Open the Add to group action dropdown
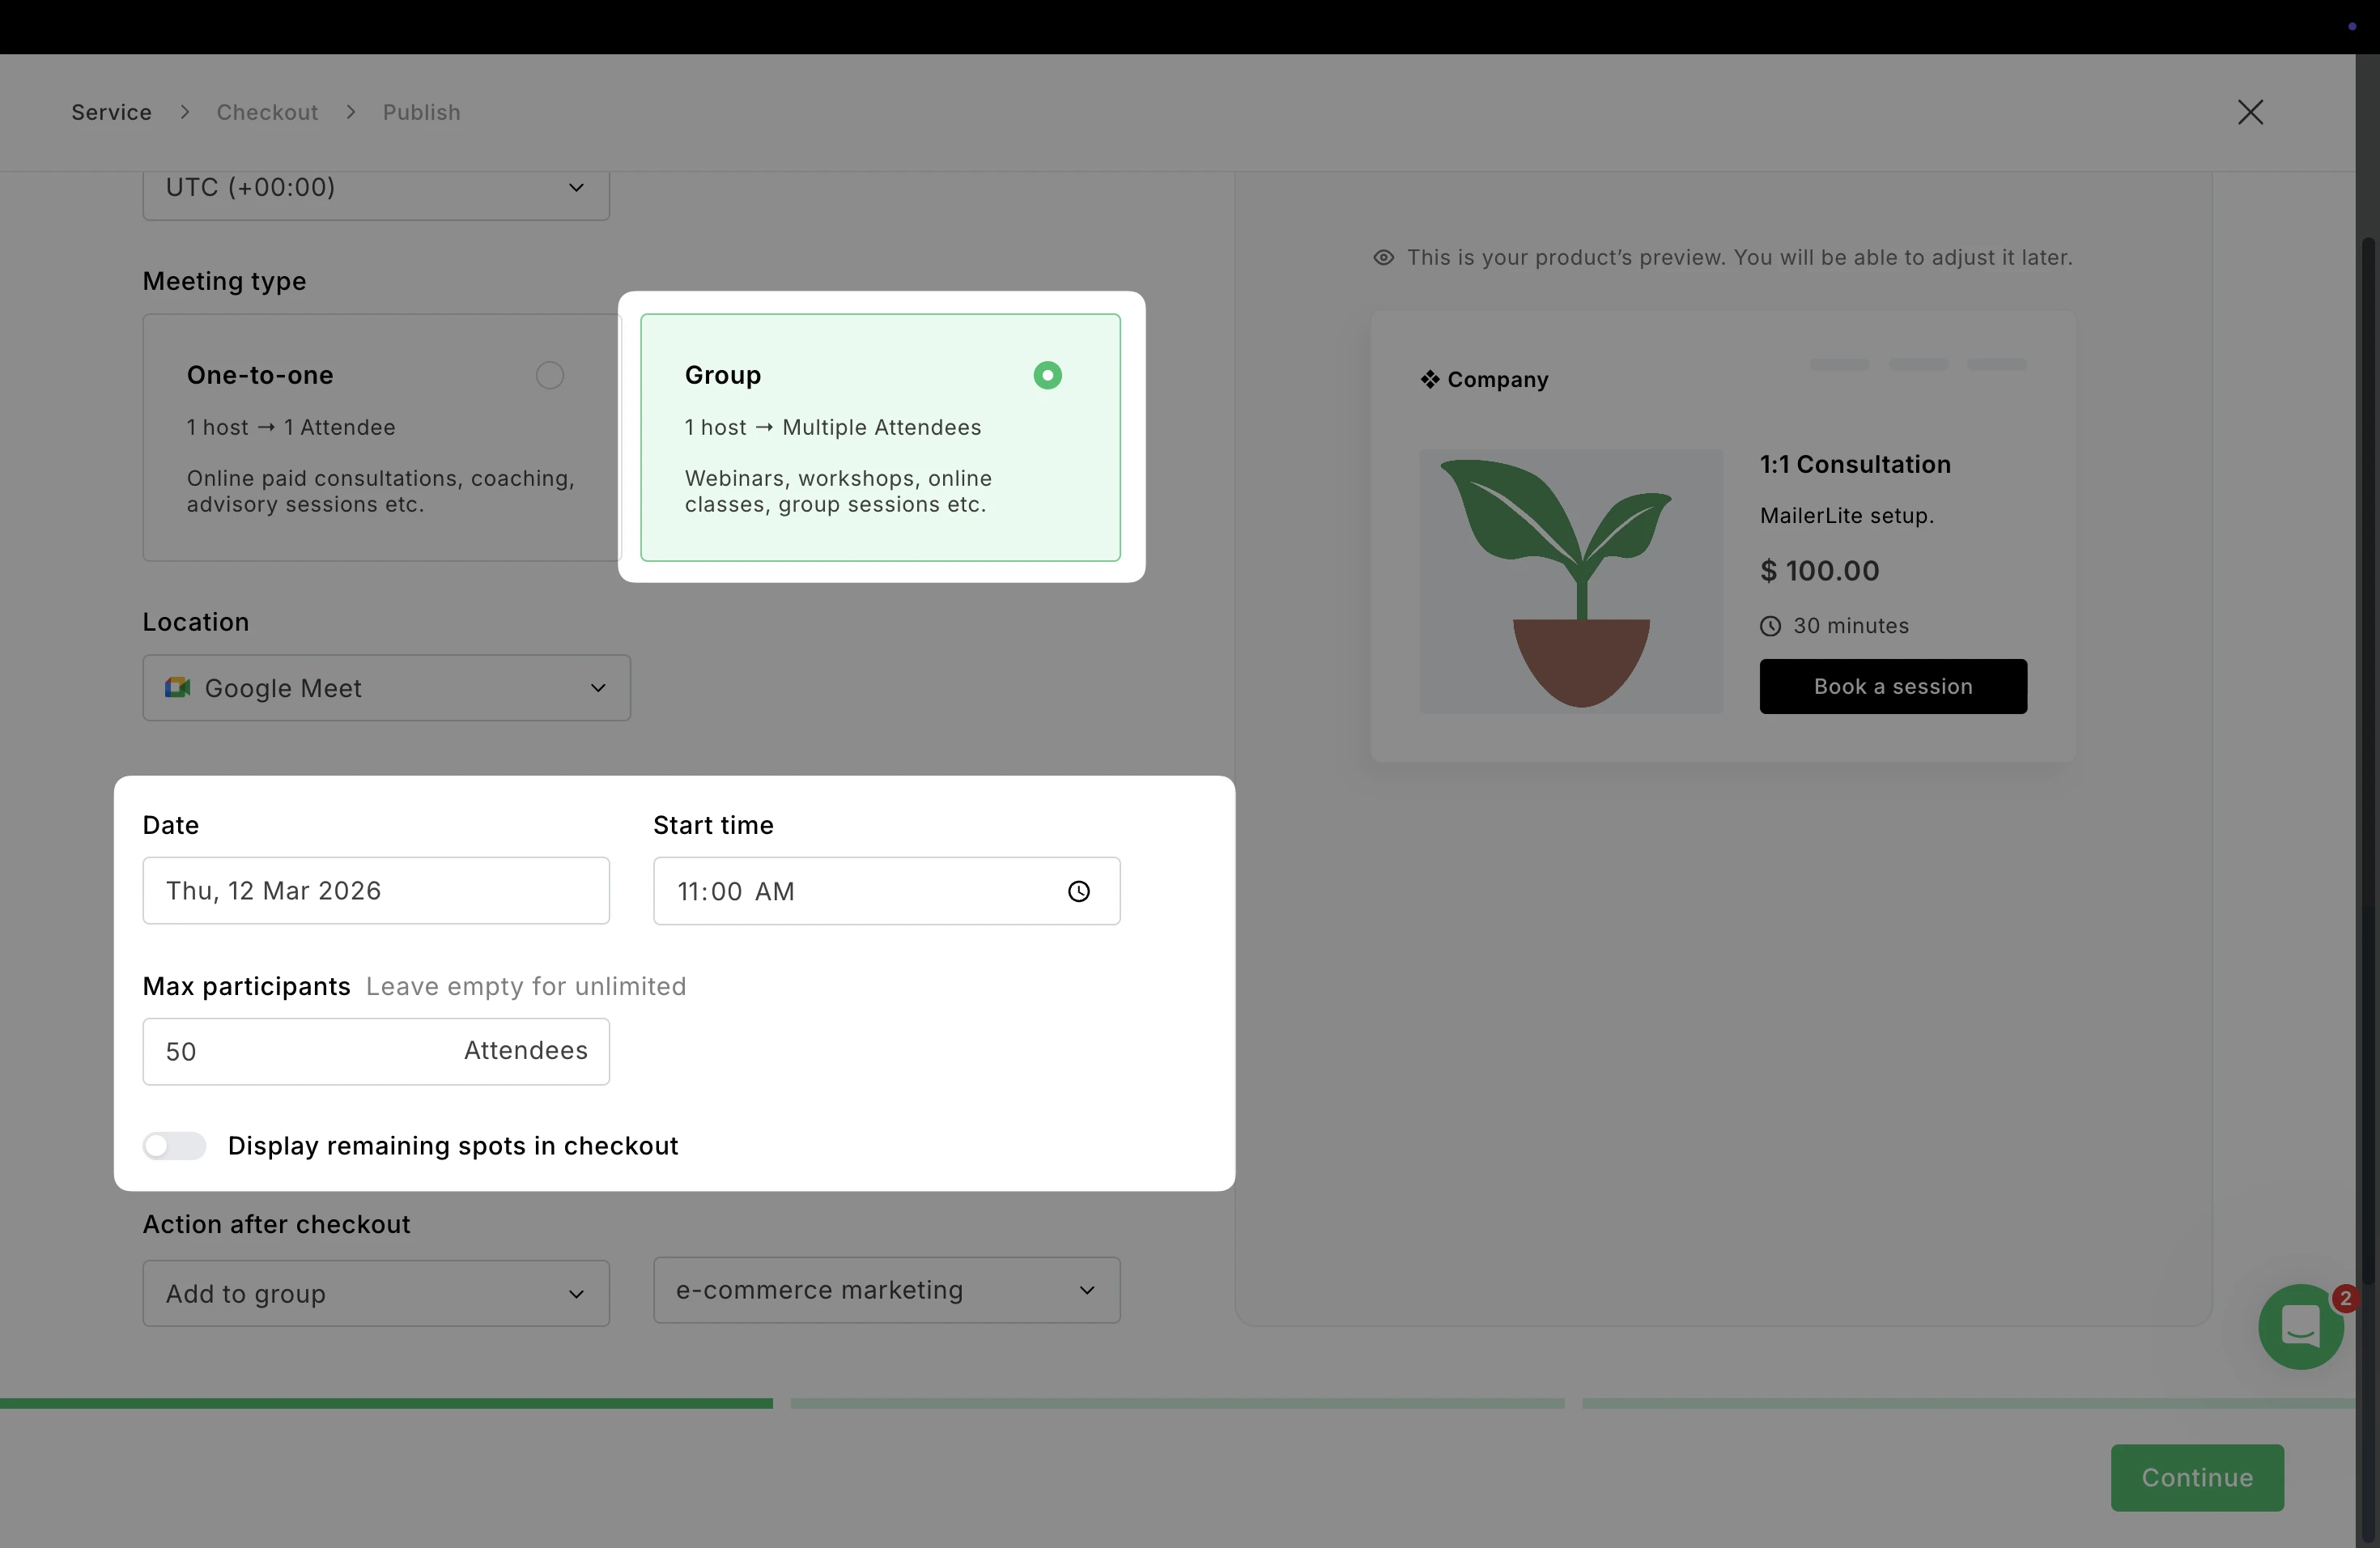 (x=376, y=1293)
